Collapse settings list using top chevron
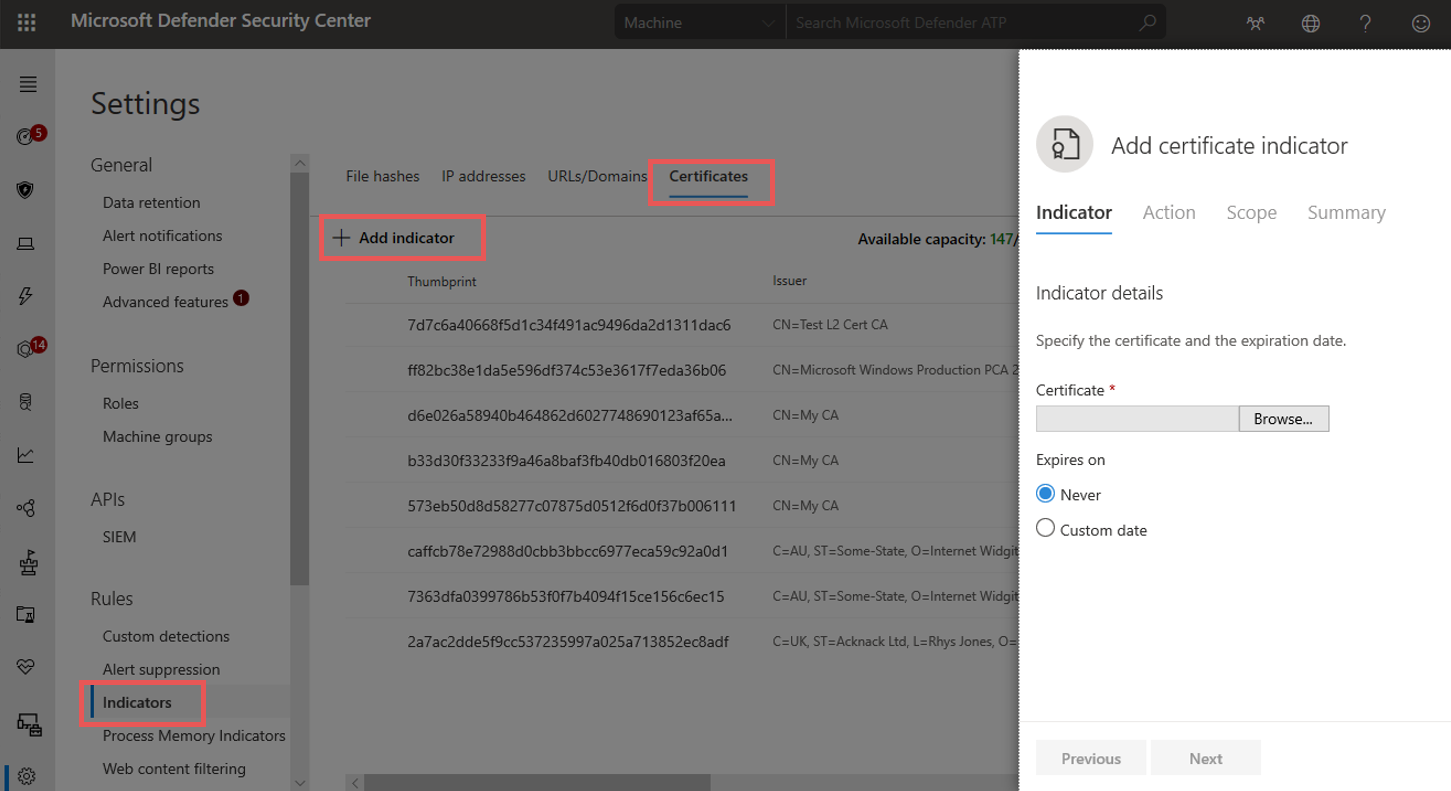 tap(299, 161)
